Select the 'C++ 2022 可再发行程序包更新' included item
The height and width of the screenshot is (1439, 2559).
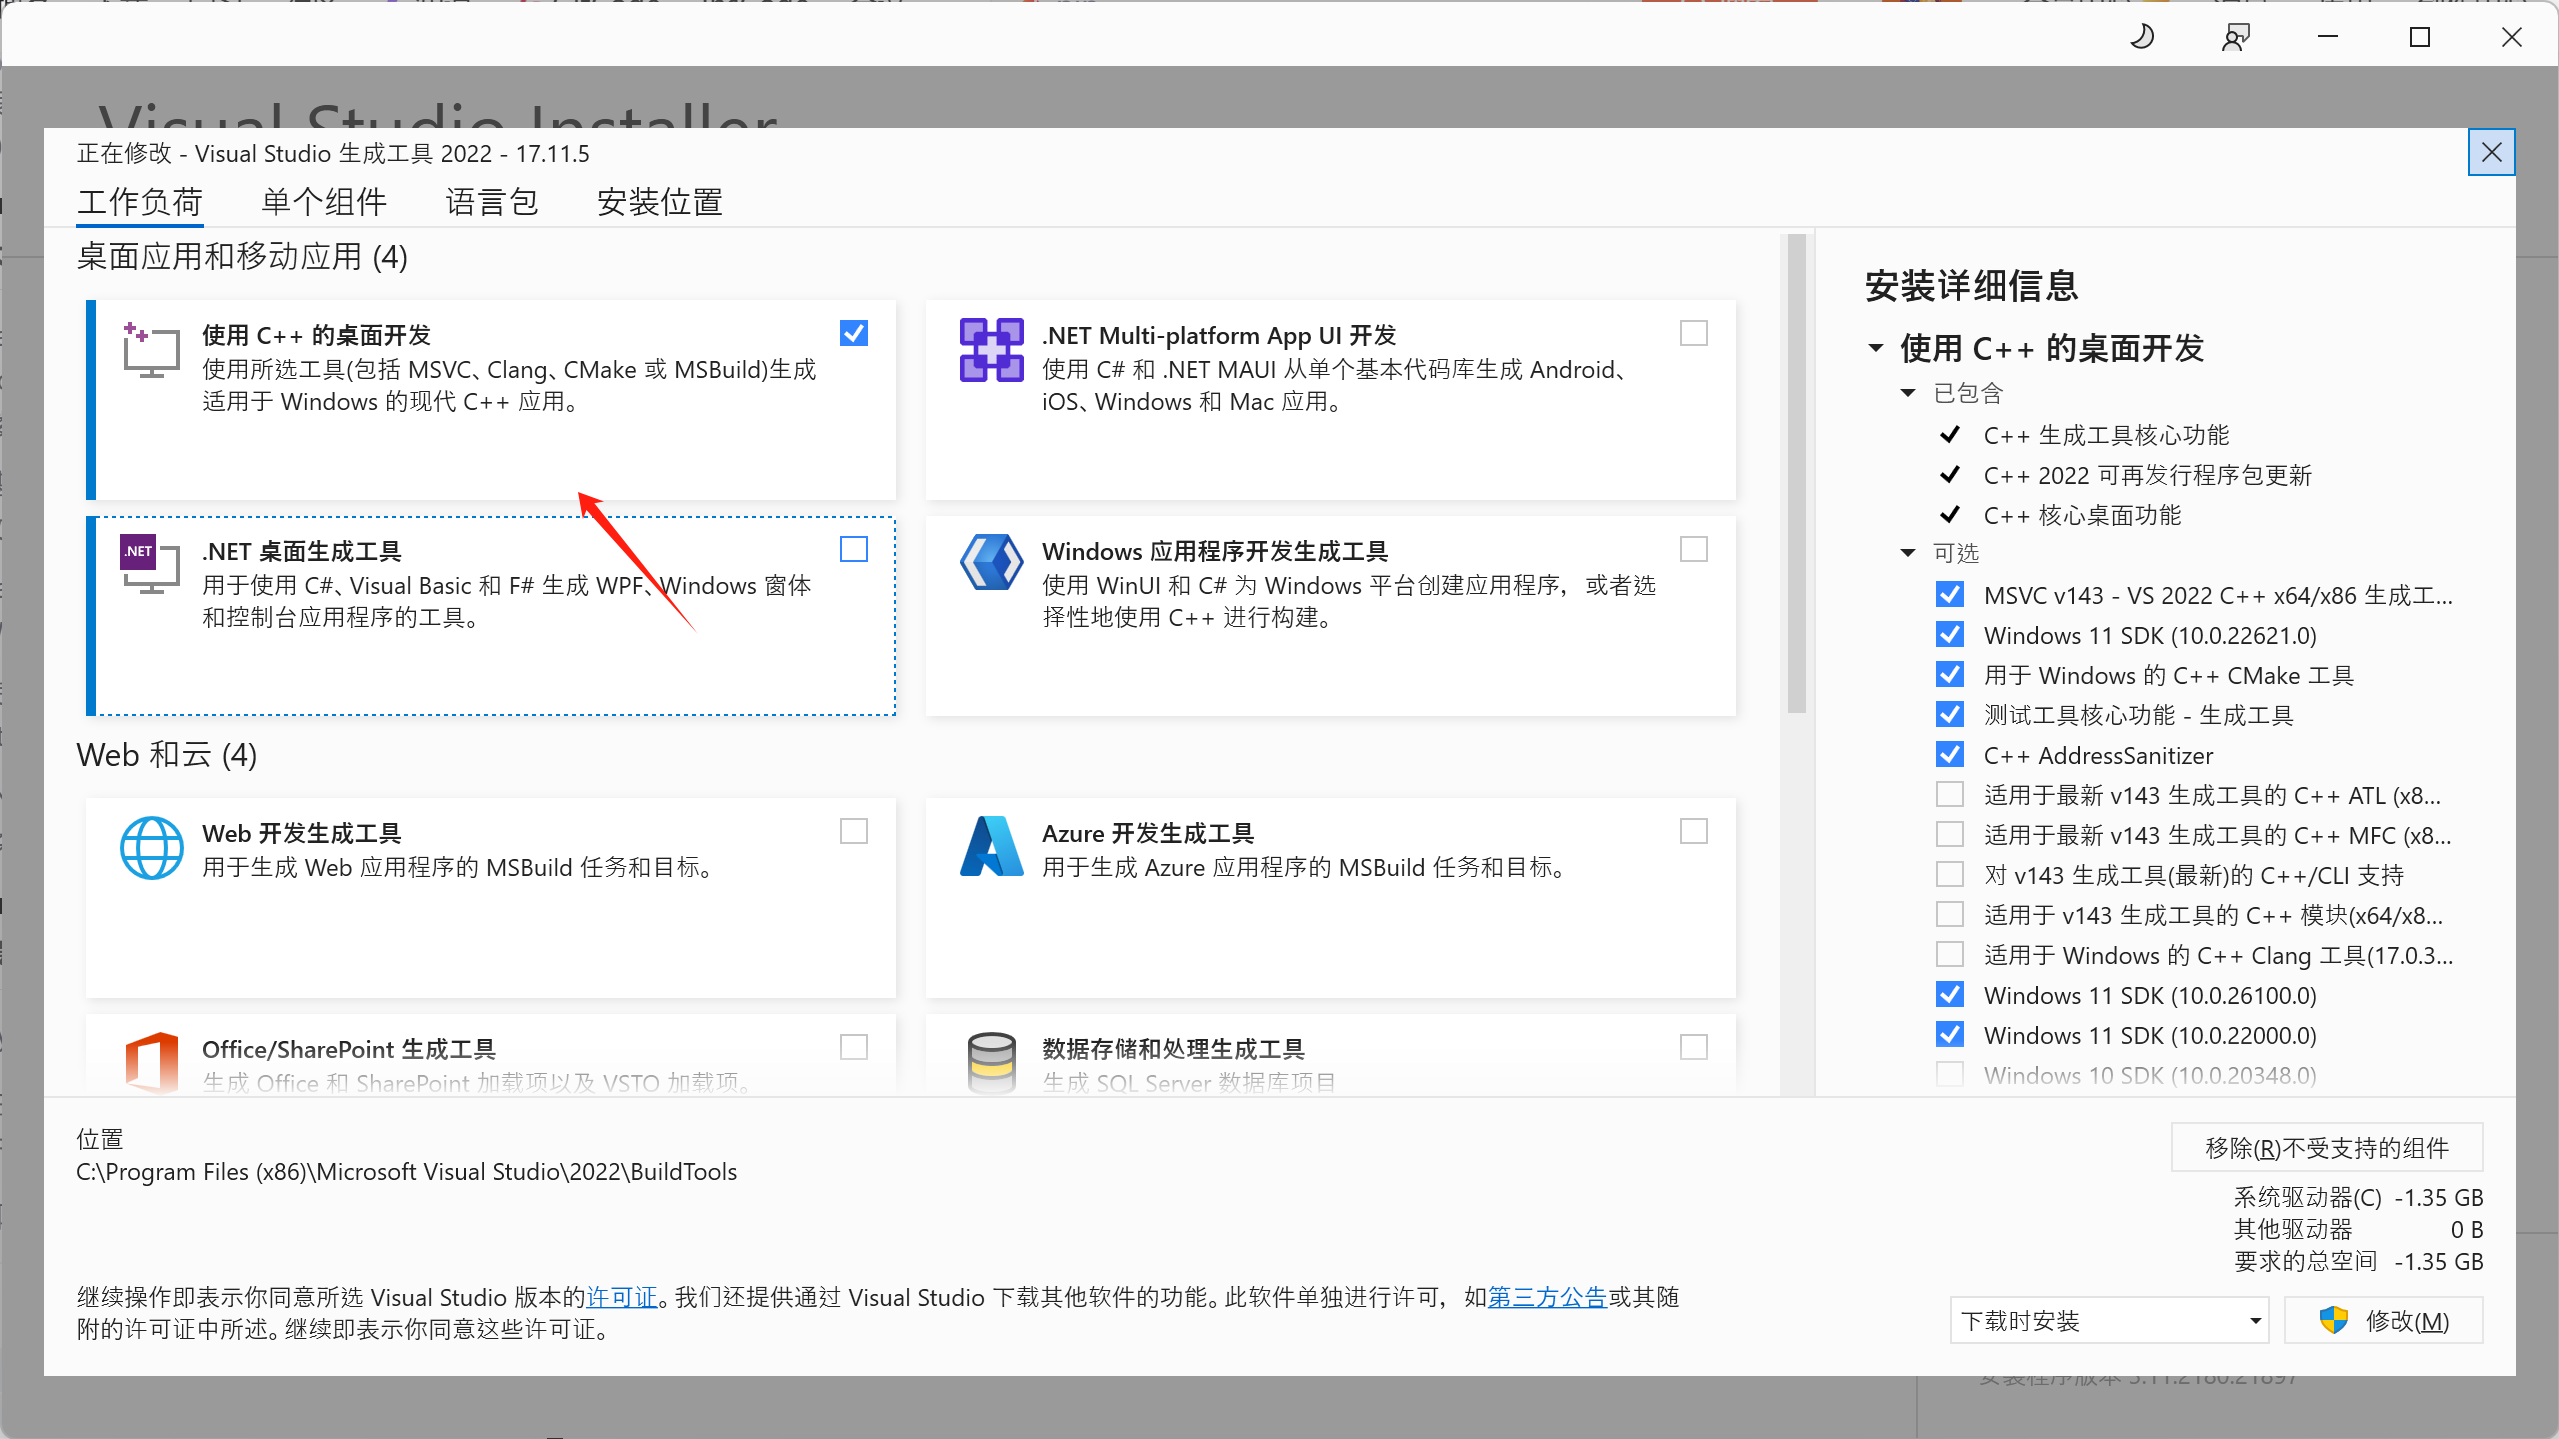coord(2147,475)
